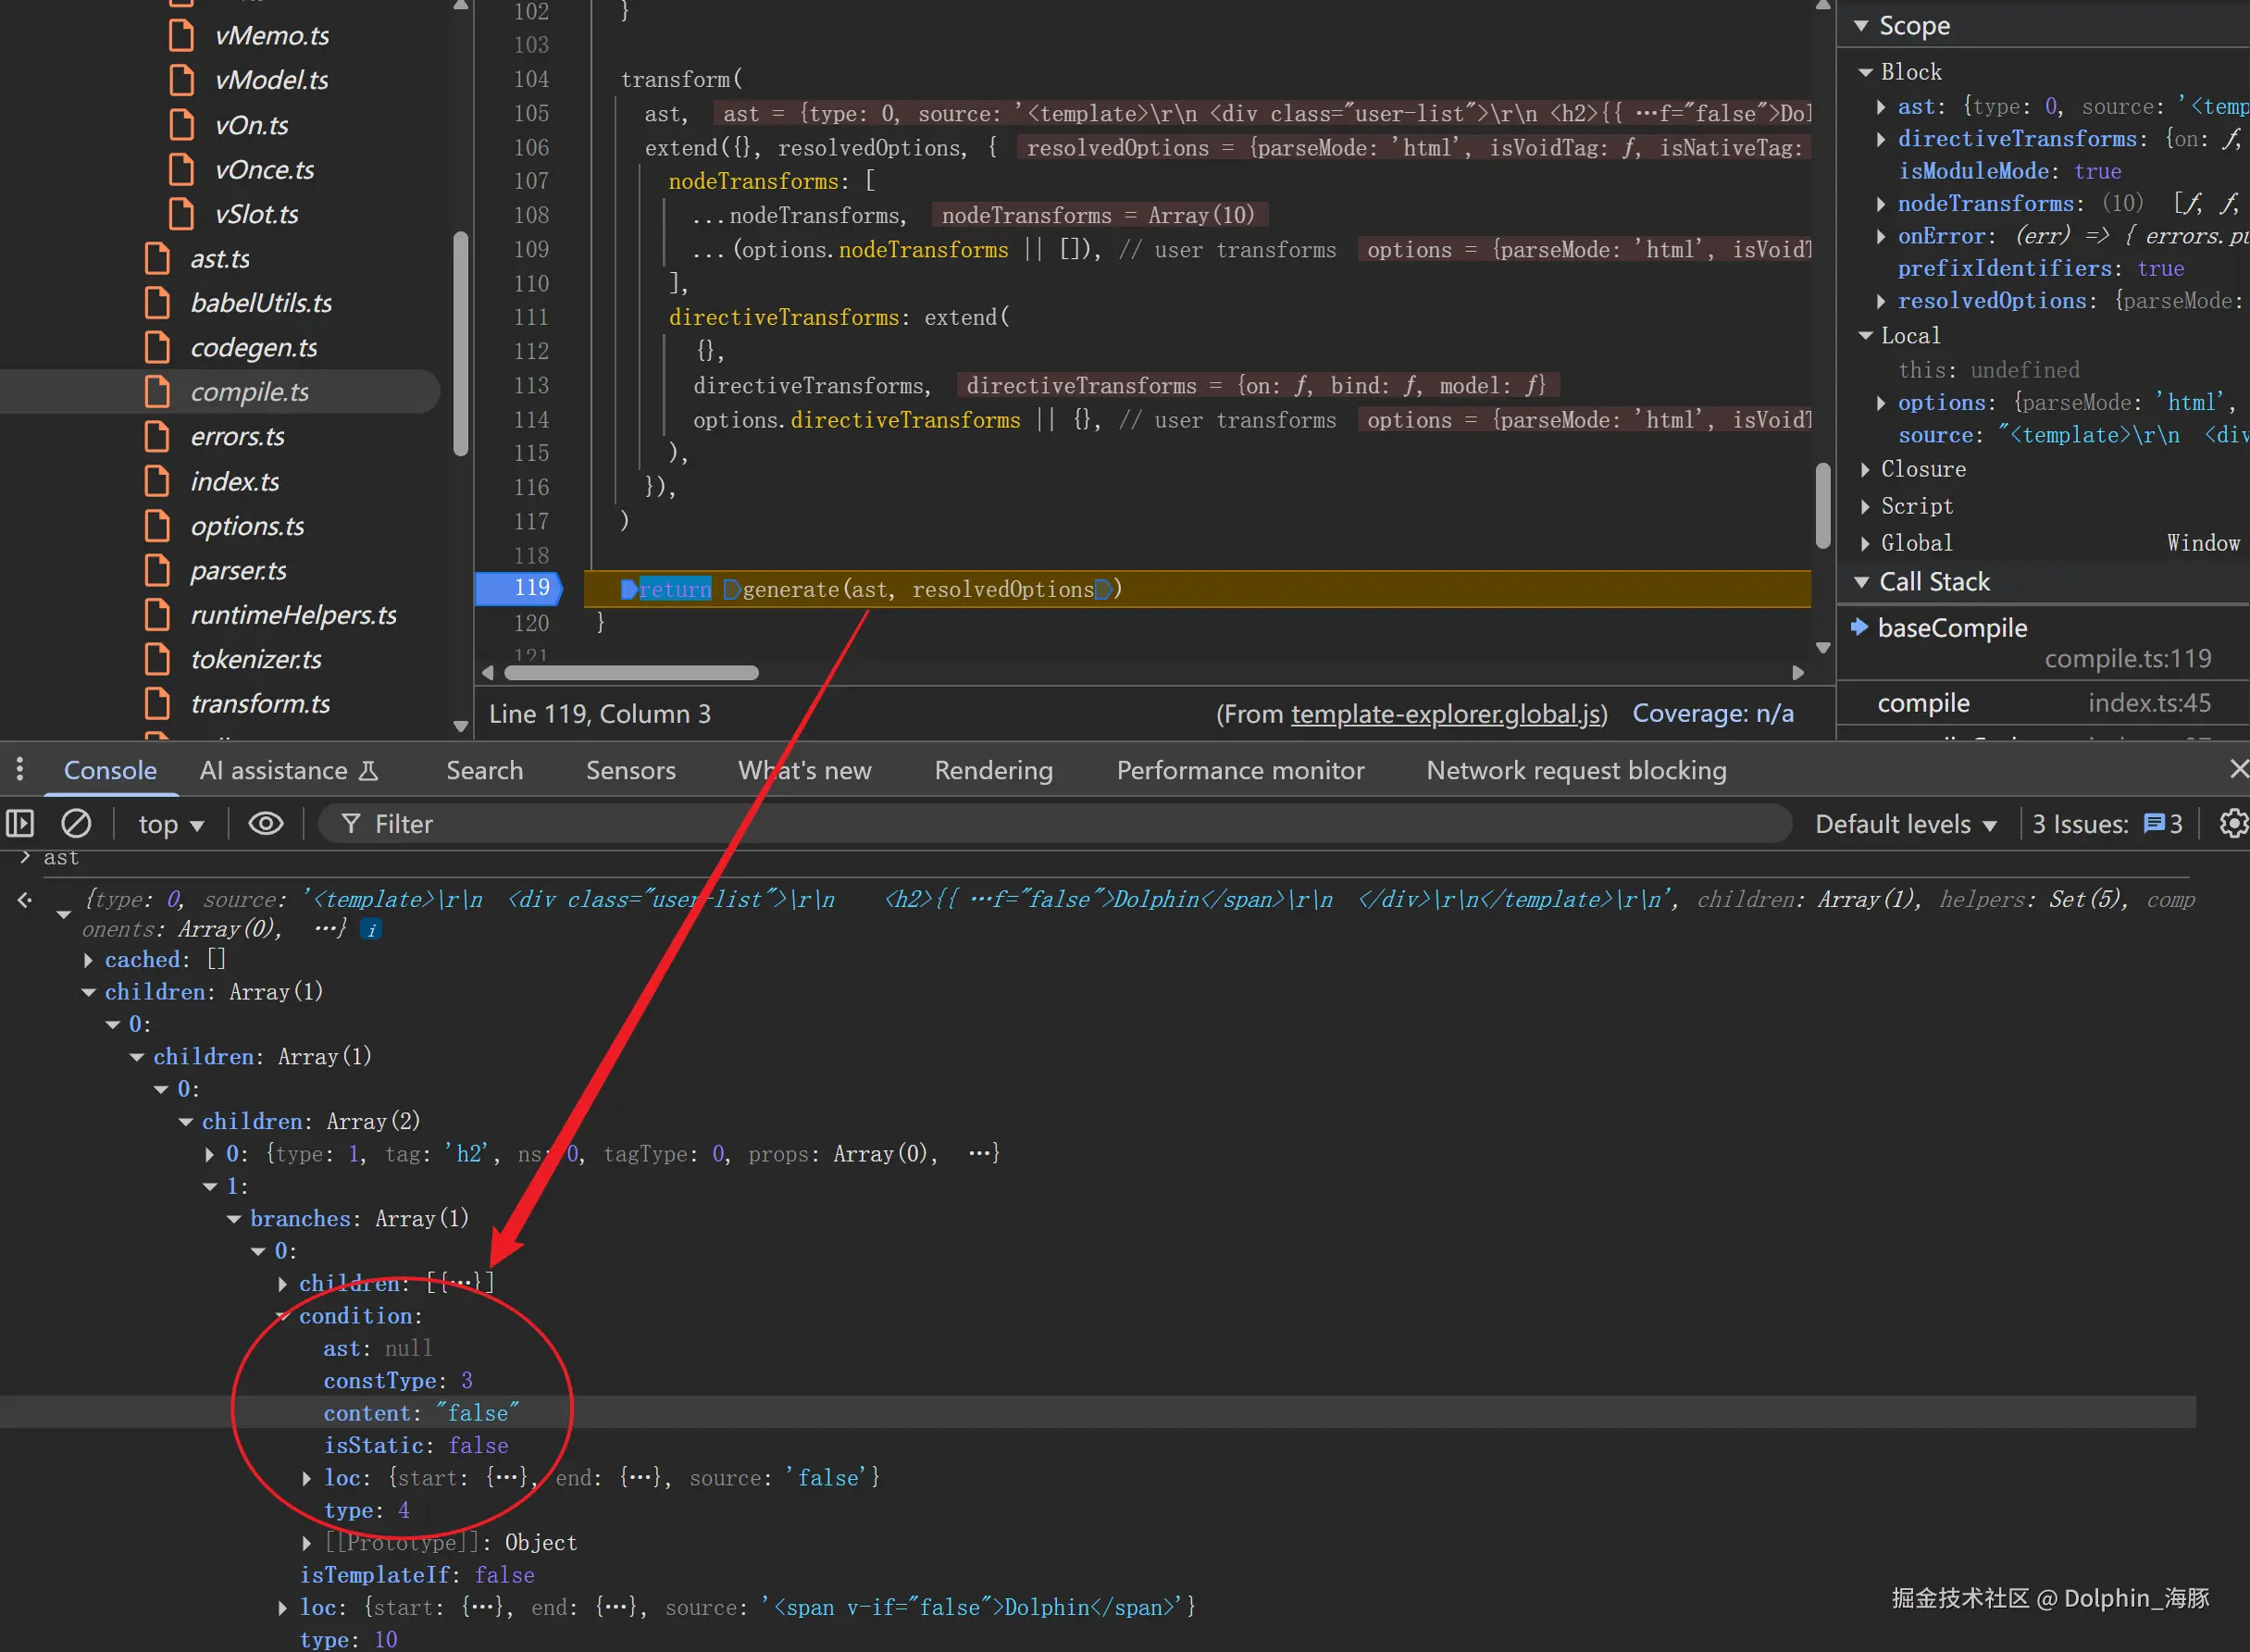Image resolution: width=2250 pixels, height=1652 pixels.
Task: Open runtimeHelpers.ts file
Action: point(293,615)
